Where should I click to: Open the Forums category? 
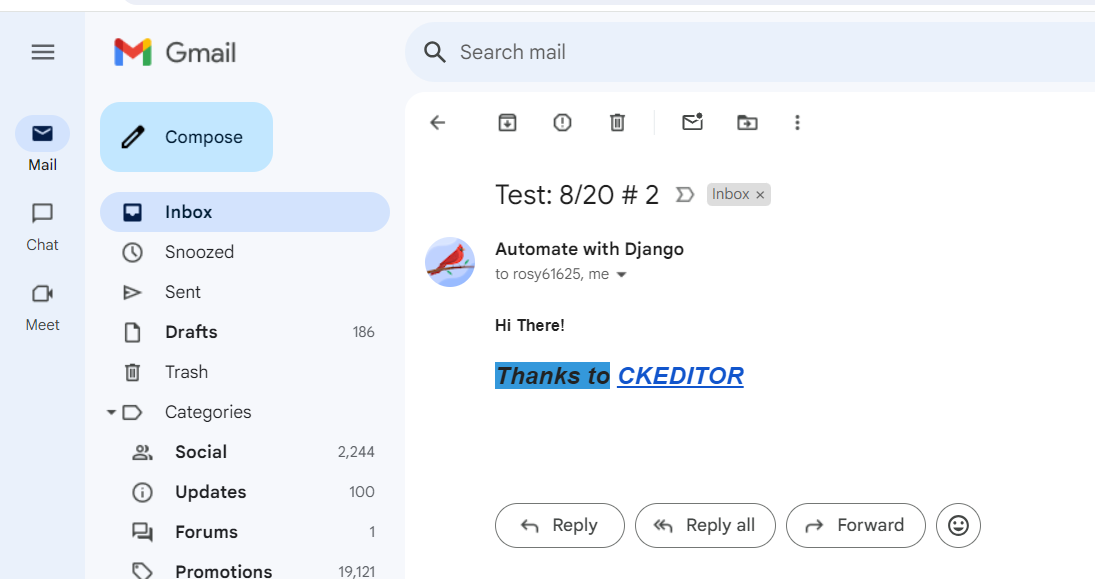tap(245, 532)
